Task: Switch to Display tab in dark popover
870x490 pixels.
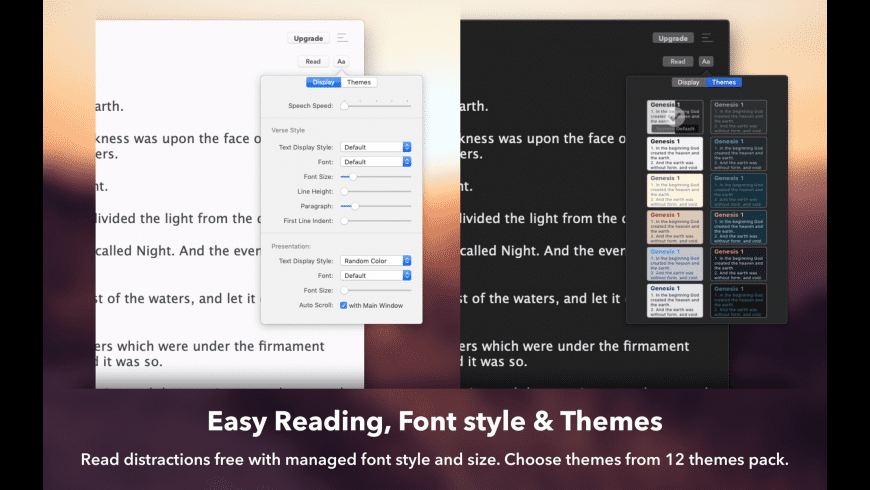Action: (687, 82)
